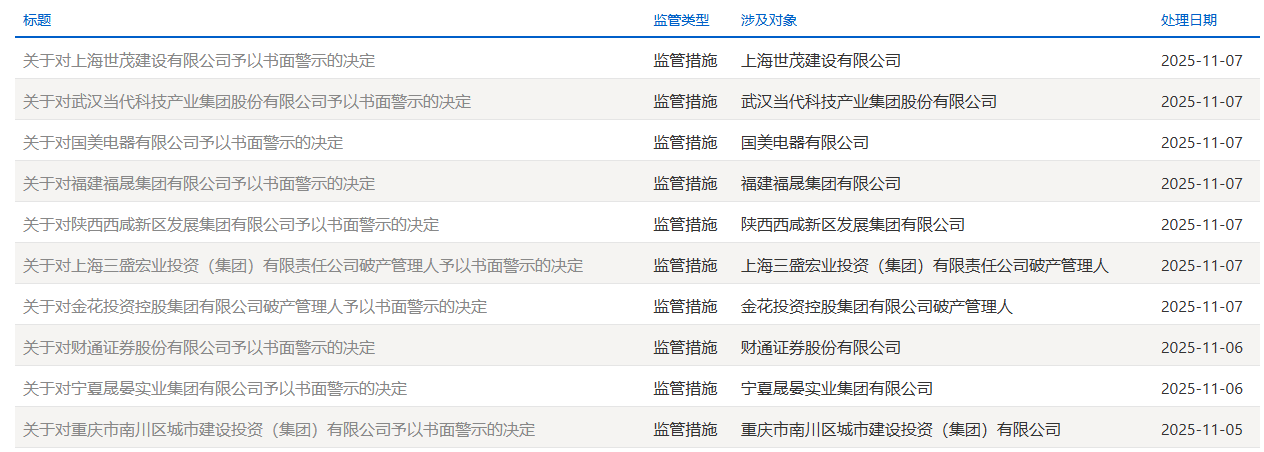The width and height of the screenshot is (1264, 452).
Task: Select 监管措施 cell in 宁夏晟晏实业 row
Action: coord(685,388)
